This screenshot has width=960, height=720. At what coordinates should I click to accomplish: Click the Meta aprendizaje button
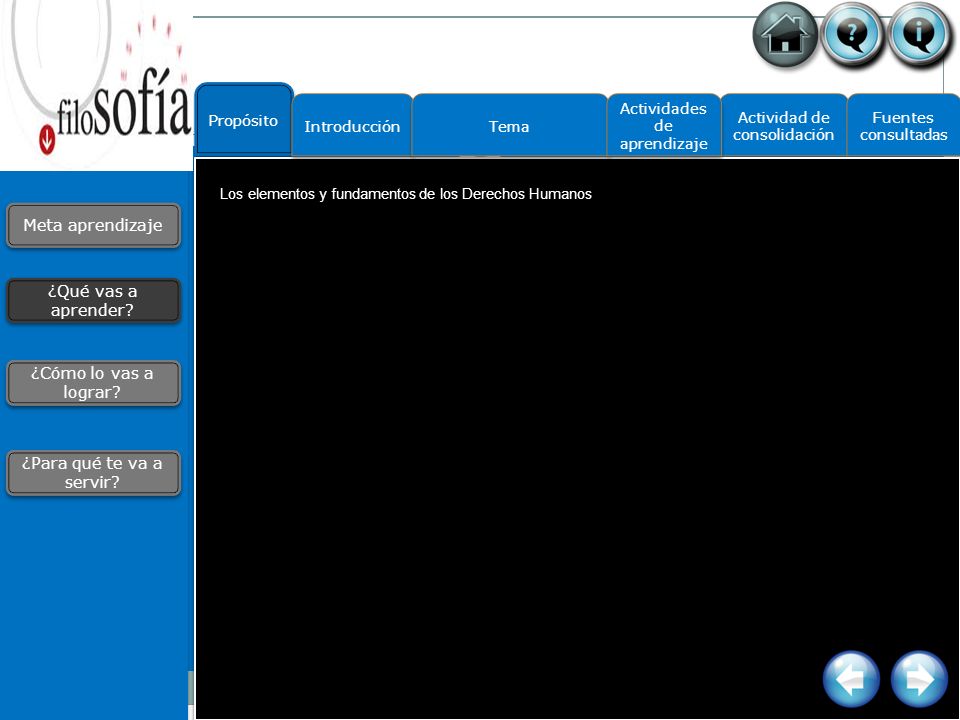93,225
